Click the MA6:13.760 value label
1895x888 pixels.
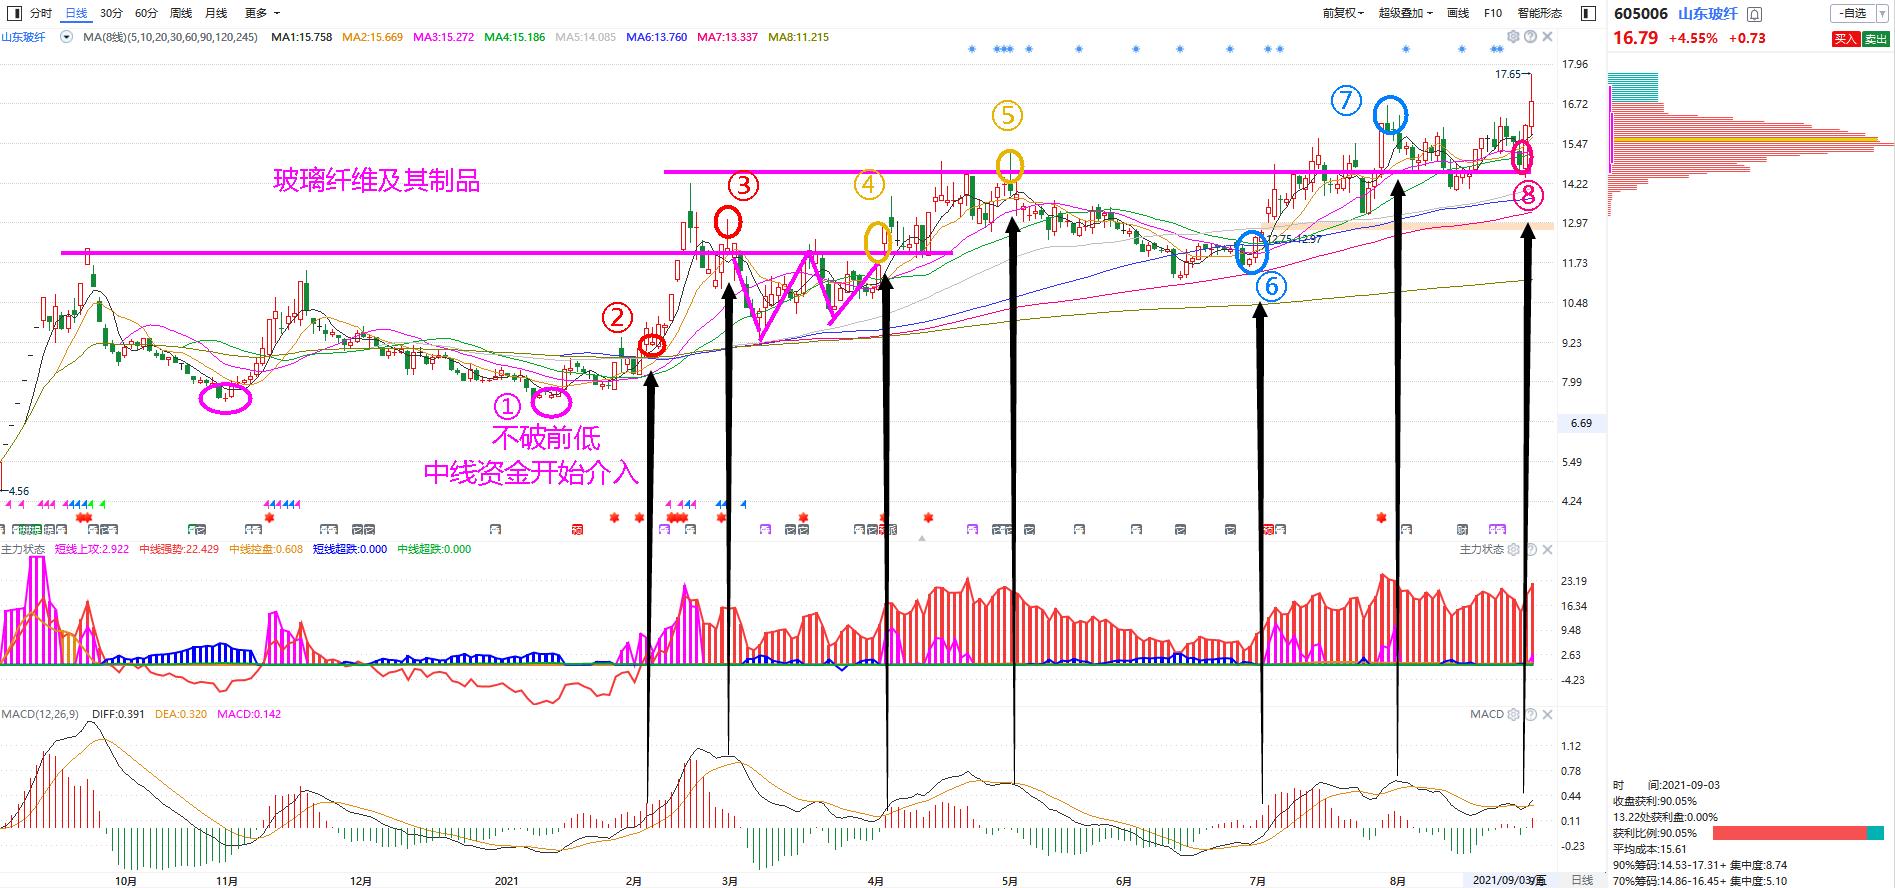click(x=657, y=37)
